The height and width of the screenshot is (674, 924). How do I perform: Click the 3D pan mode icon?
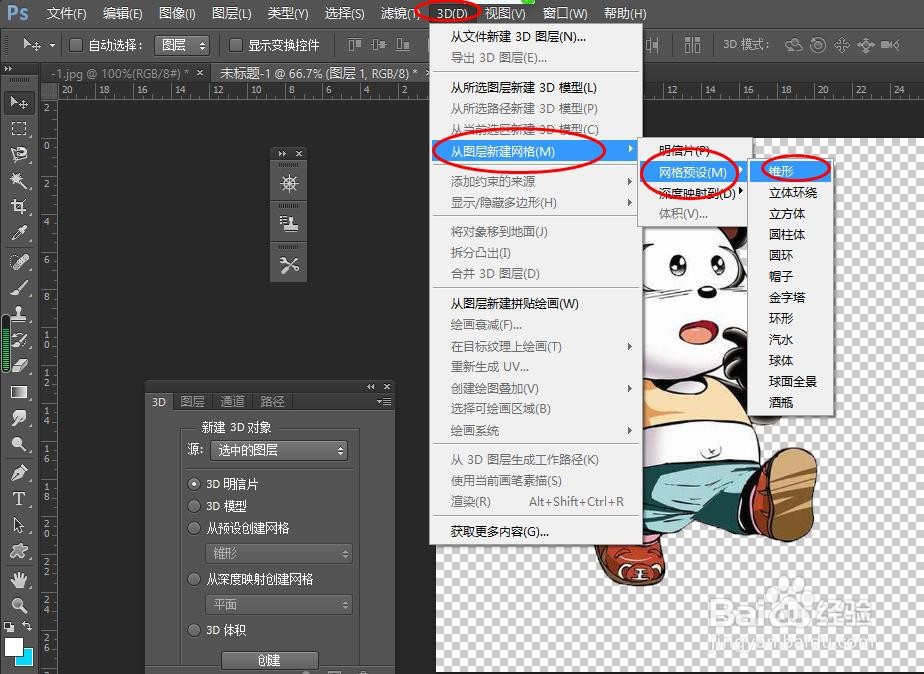842,45
